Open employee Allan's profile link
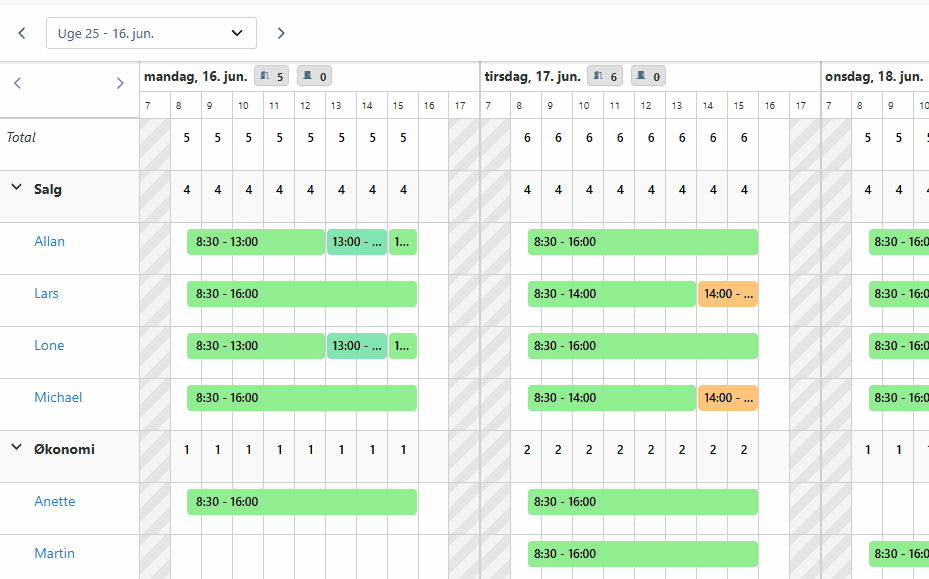The width and height of the screenshot is (929, 579). tap(50, 241)
